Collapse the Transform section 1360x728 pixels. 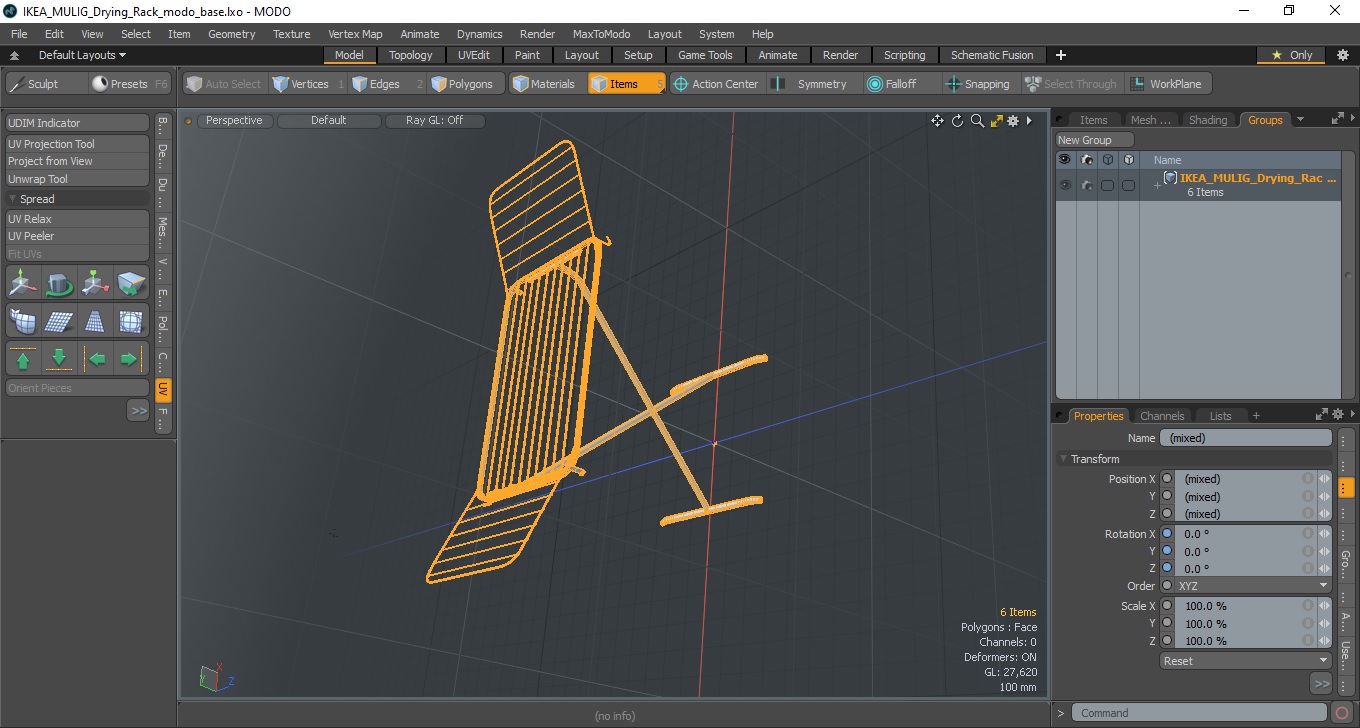[1064, 459]
